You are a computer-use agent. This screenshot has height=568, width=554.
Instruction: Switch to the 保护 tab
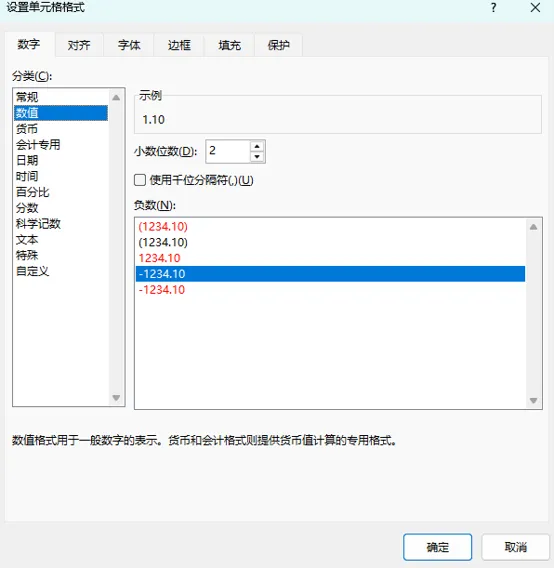pyautogui.click(x=279, y=45)
